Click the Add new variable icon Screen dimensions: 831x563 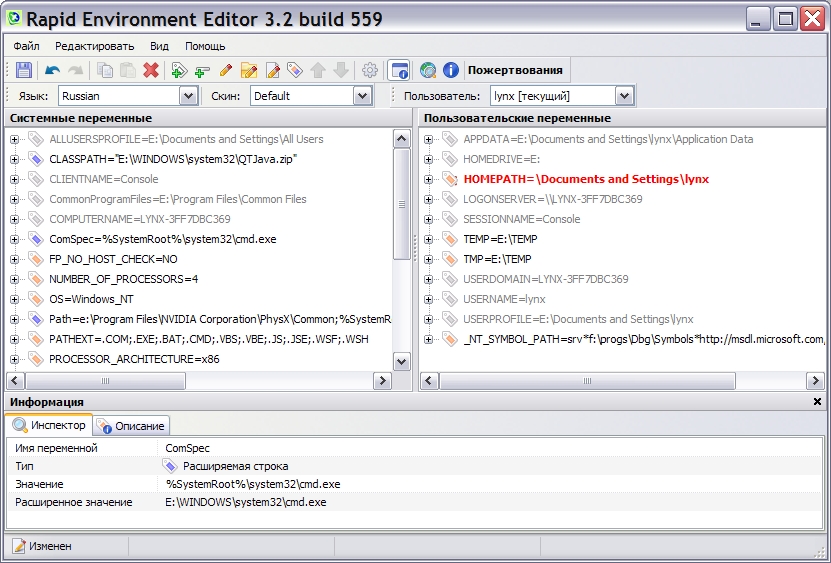click(x=179, y=70)
